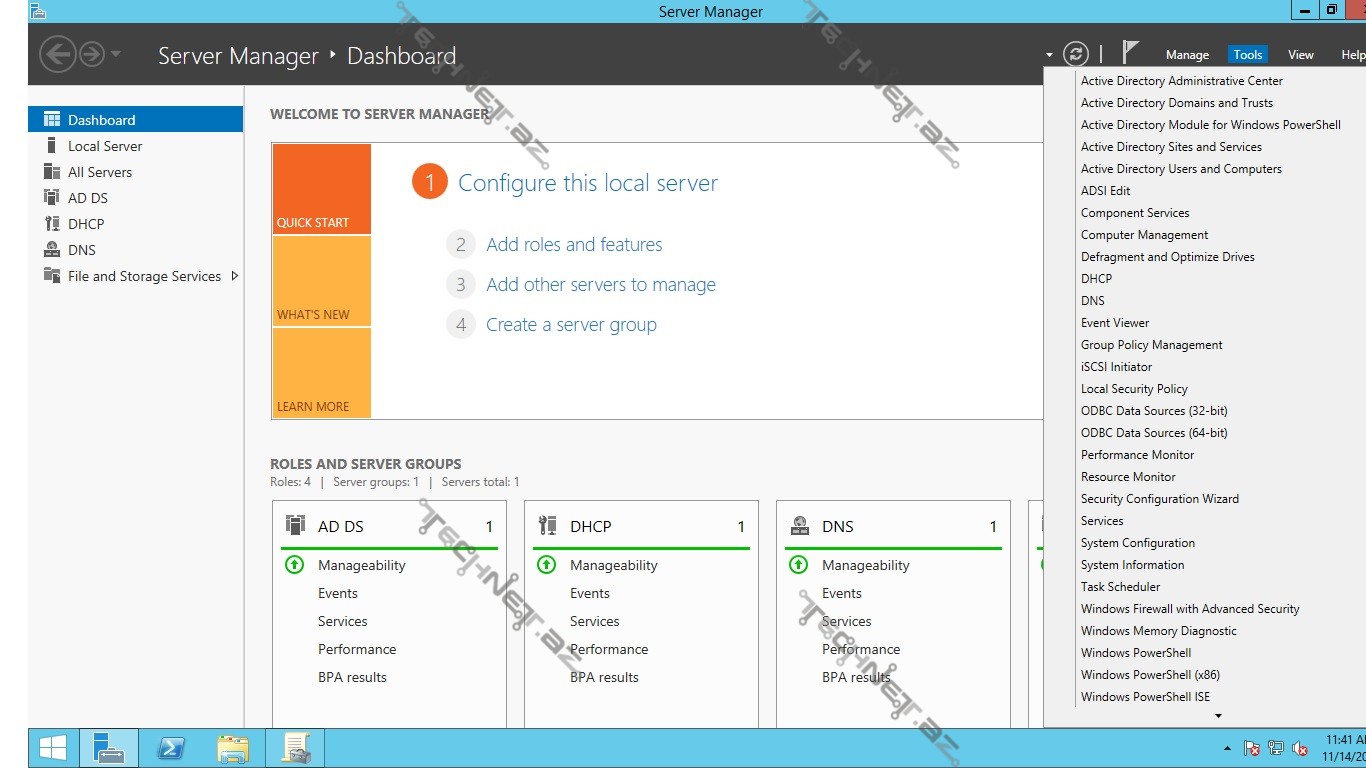This screenshot has height=768, width=1366.
Task: Click the DHCP icon in sidebar
Action: pos(52,224)
